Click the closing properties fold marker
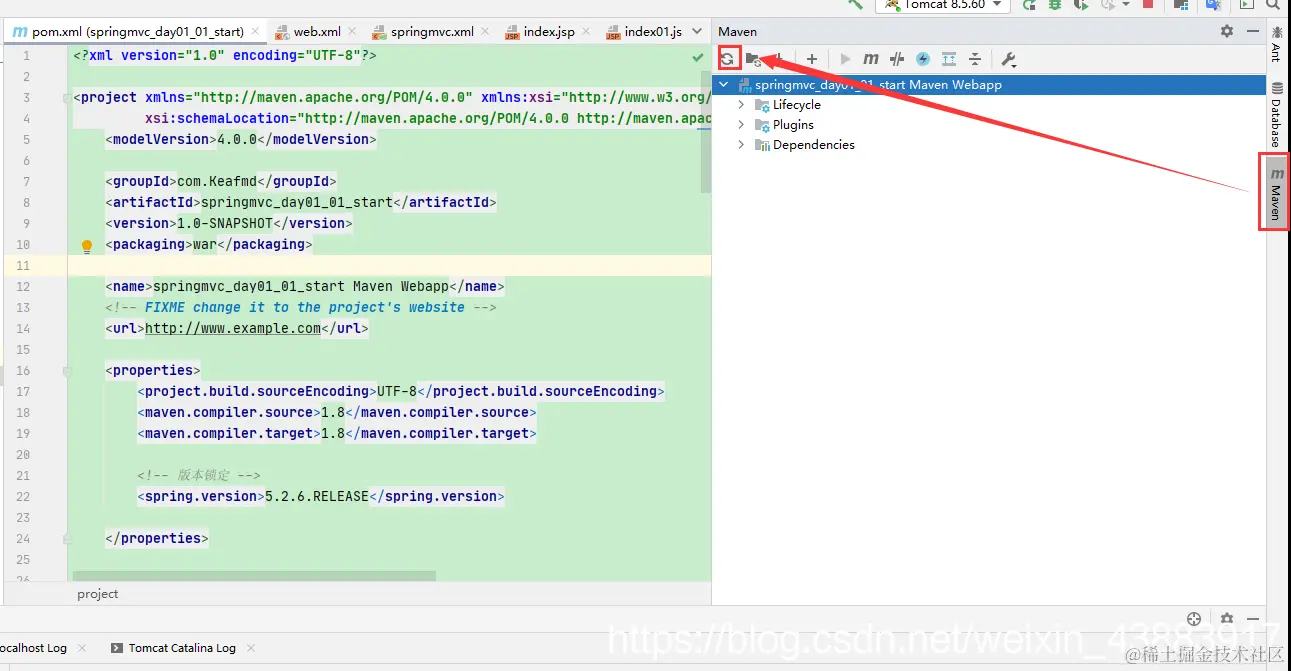The height and width of the screenshot is (671, 1291). (67, 538)
